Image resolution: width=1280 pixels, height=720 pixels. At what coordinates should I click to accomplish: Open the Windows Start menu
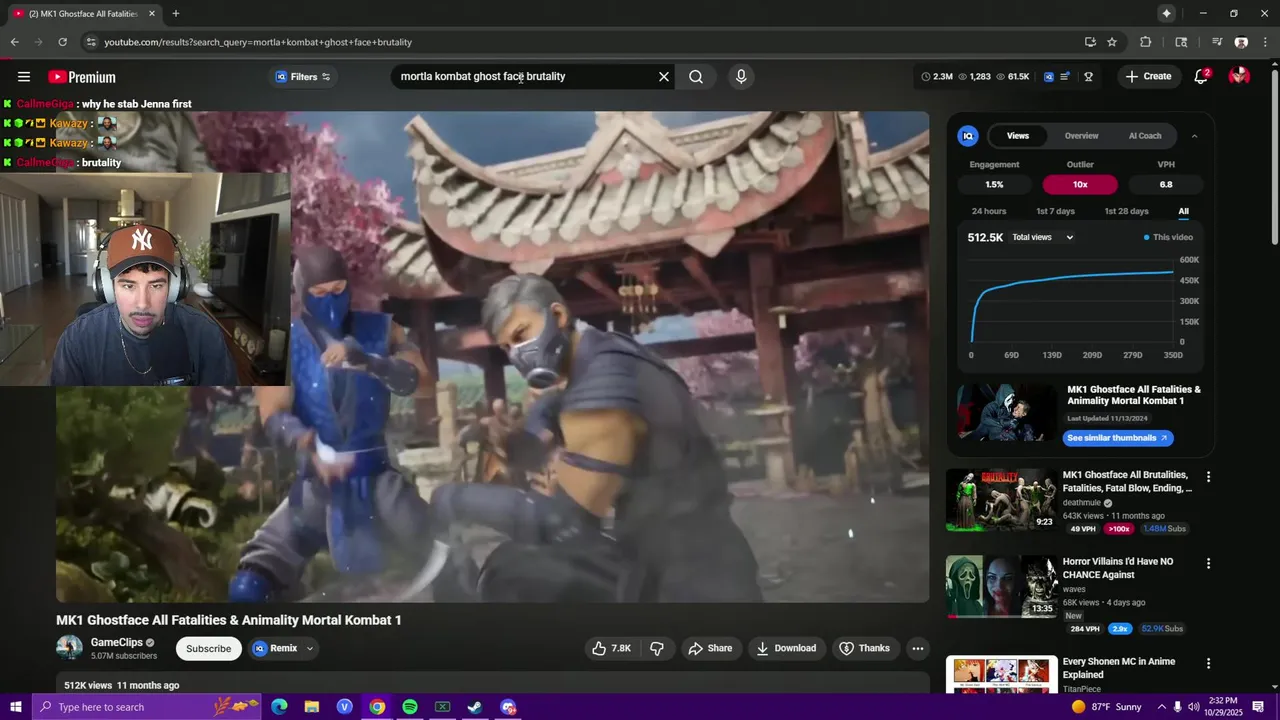tap(15, 707)
